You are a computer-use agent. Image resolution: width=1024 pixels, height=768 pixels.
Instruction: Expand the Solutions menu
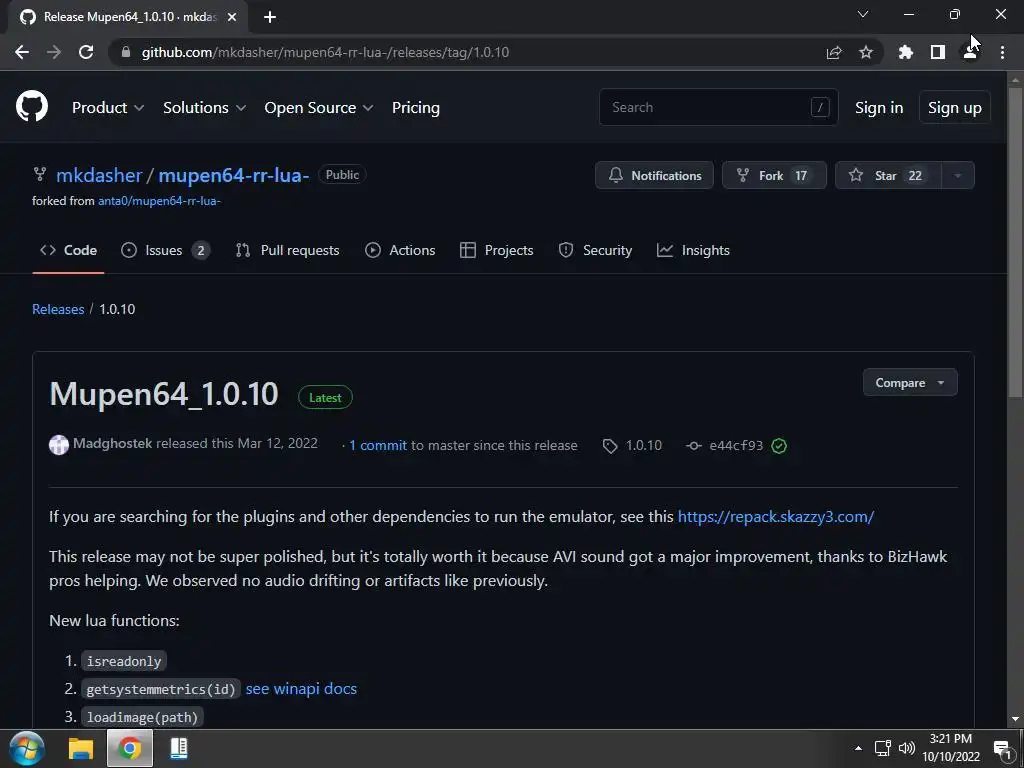pos(204,108)
